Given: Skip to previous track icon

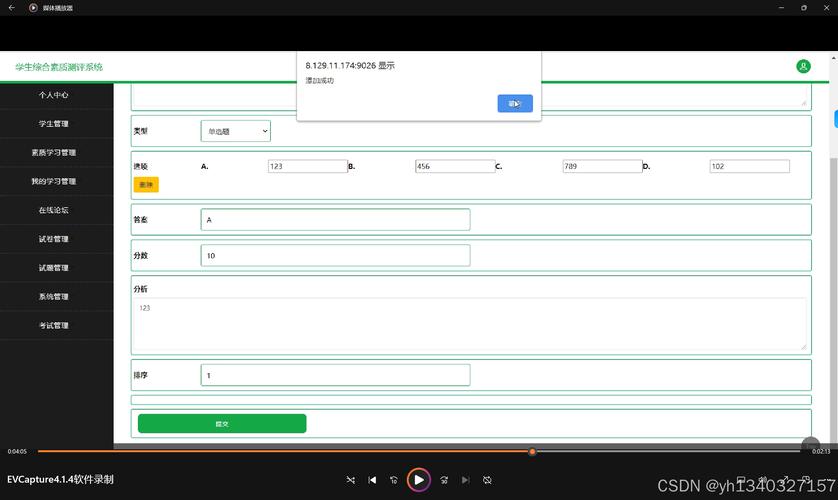Looking at the screenshot, I should tap(372, 480).
